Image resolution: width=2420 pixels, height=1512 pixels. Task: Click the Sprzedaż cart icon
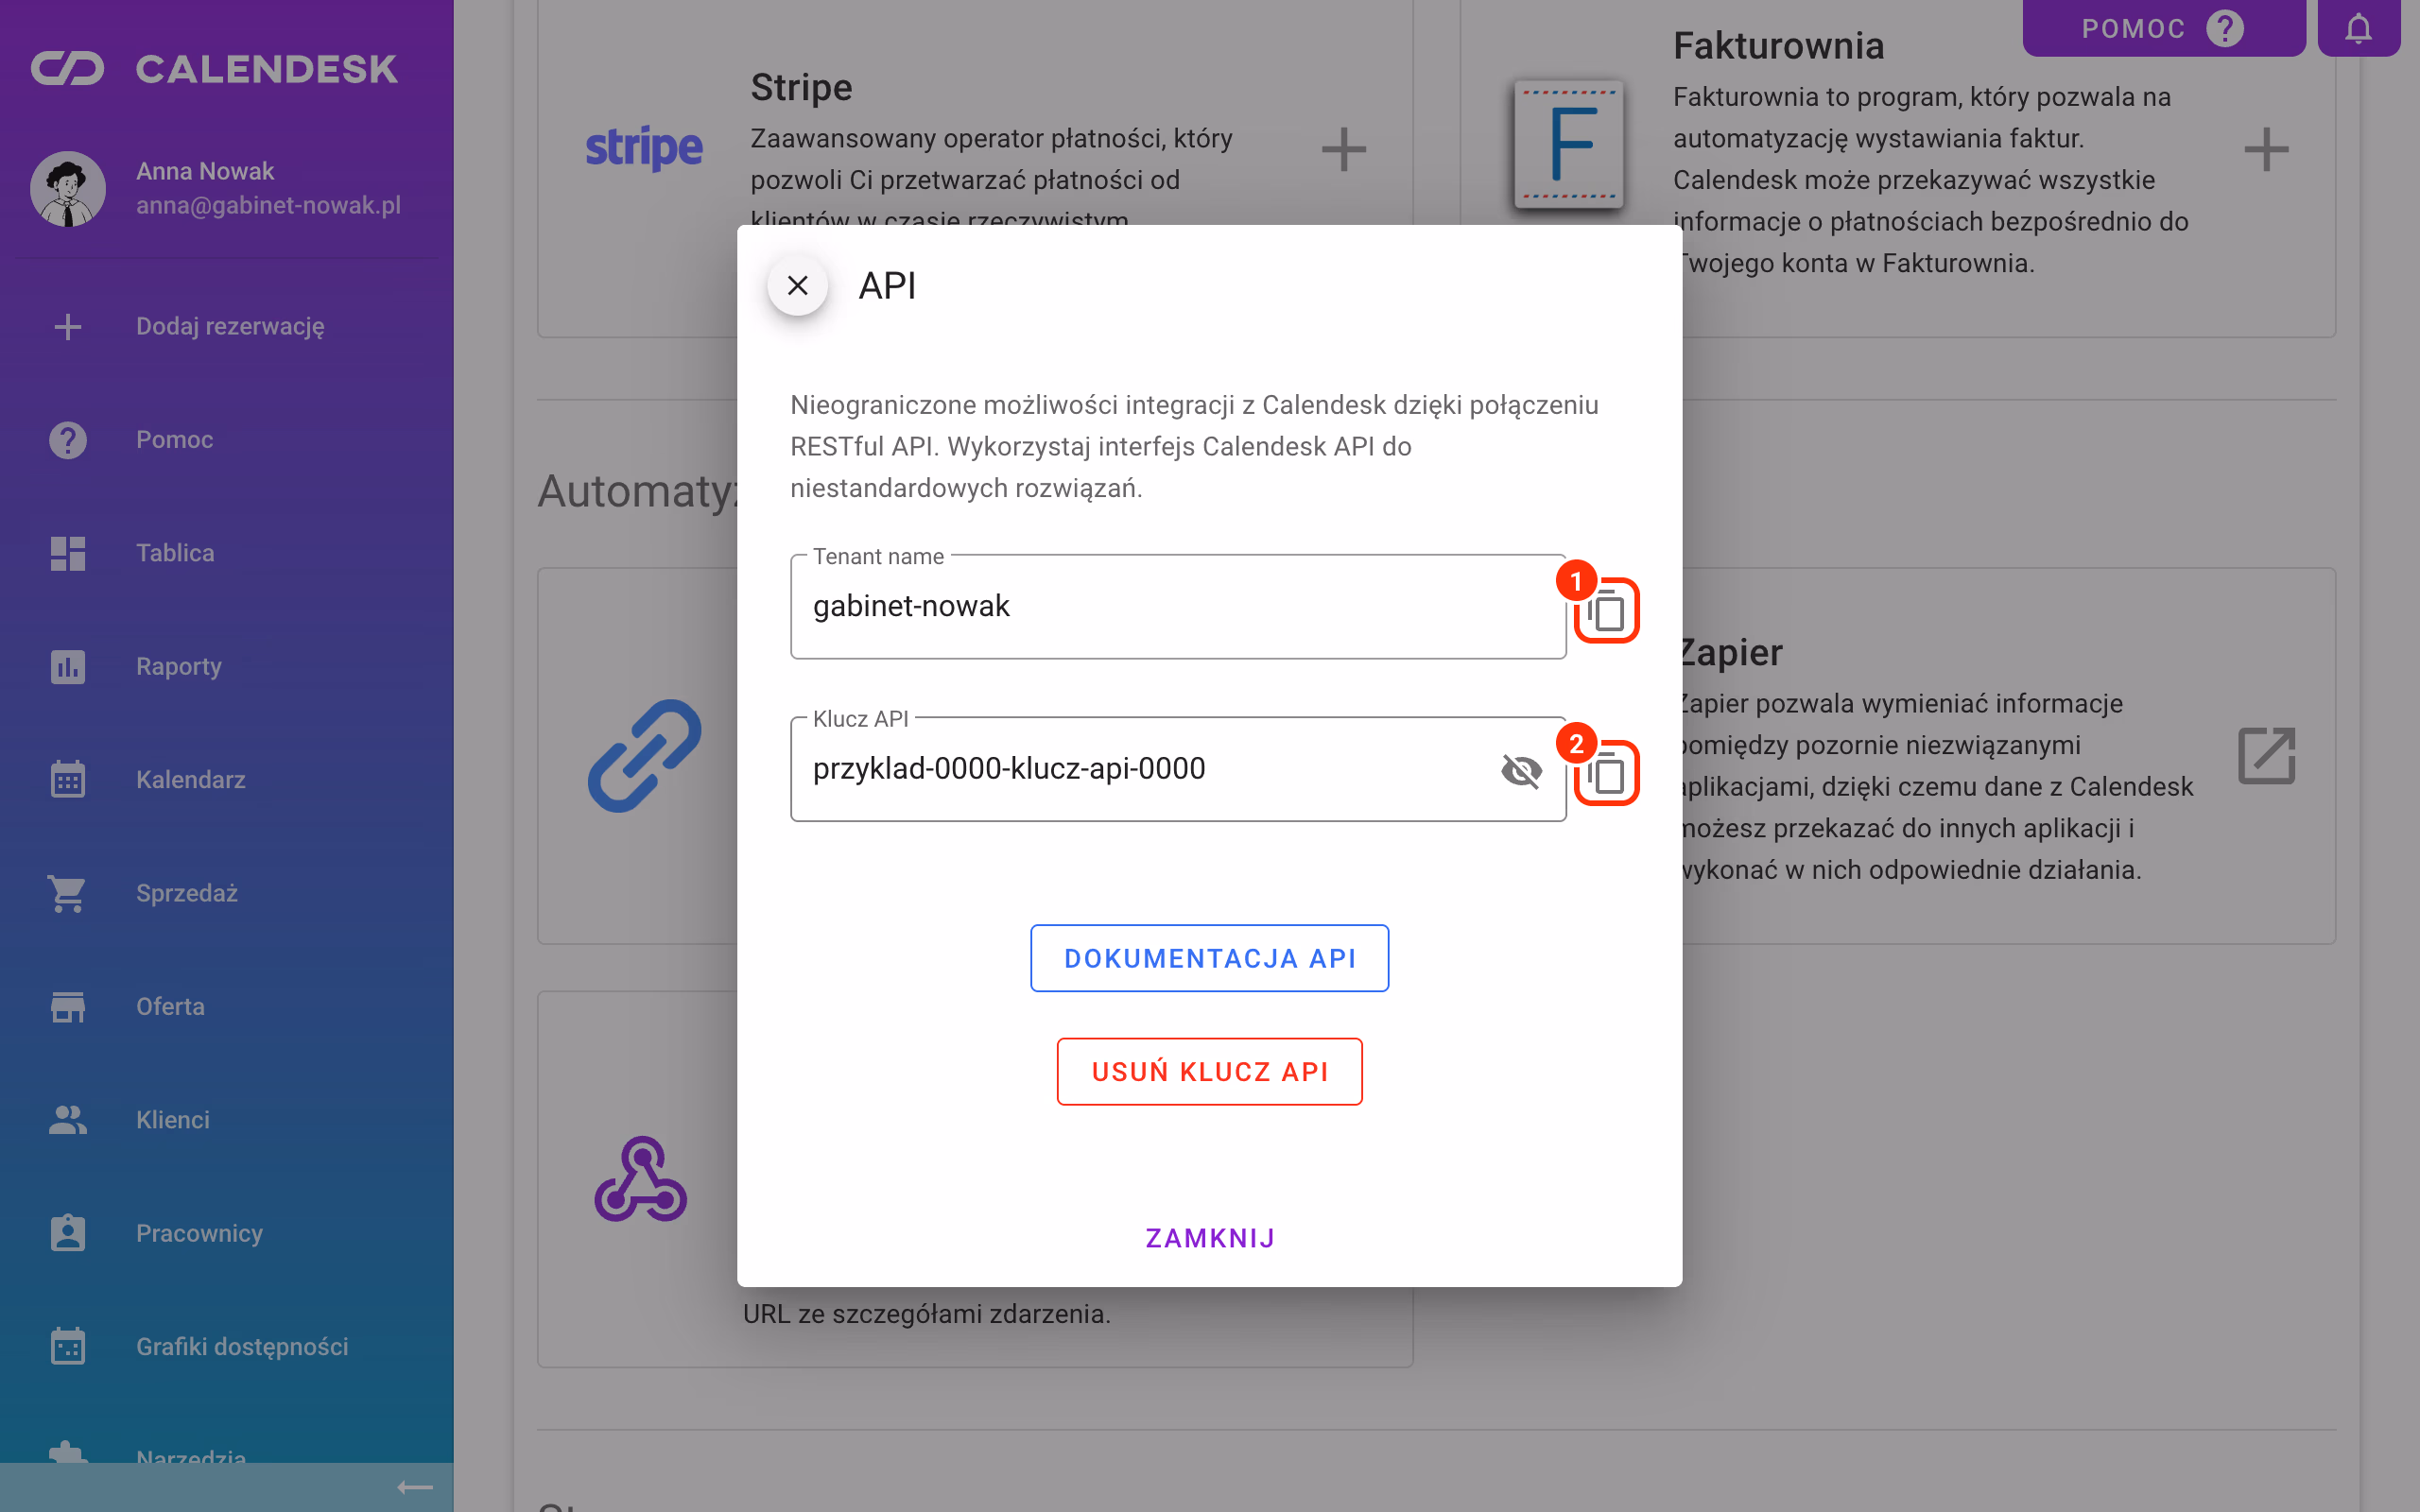coord(68,893)
